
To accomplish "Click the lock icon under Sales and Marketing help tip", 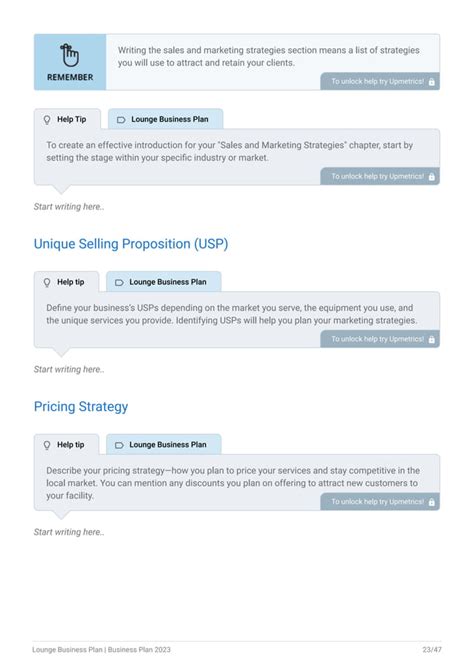I will tap(432, 176).
